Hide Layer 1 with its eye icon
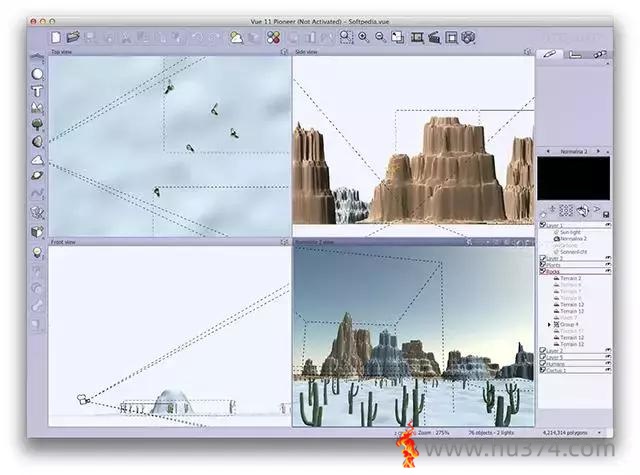The image size is (640, 475). [608, 225]
